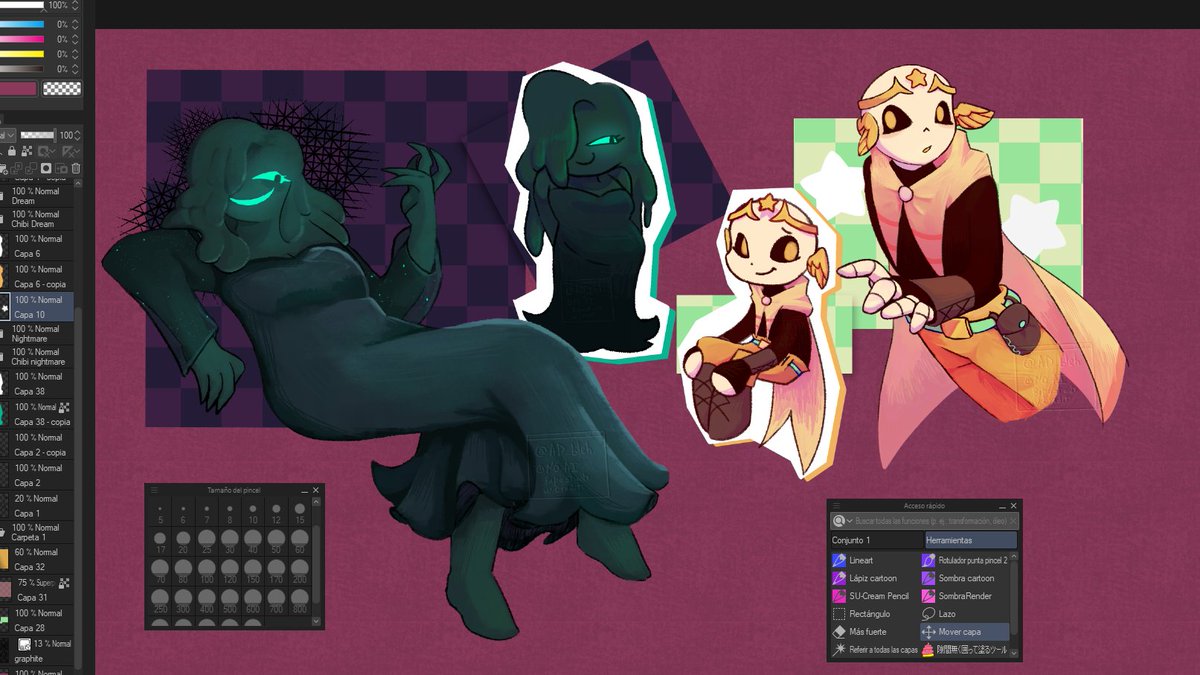1200x675 pixels.
Task: Click the Capa 28 layer thumbnail
Action: (x=5, y=620)
